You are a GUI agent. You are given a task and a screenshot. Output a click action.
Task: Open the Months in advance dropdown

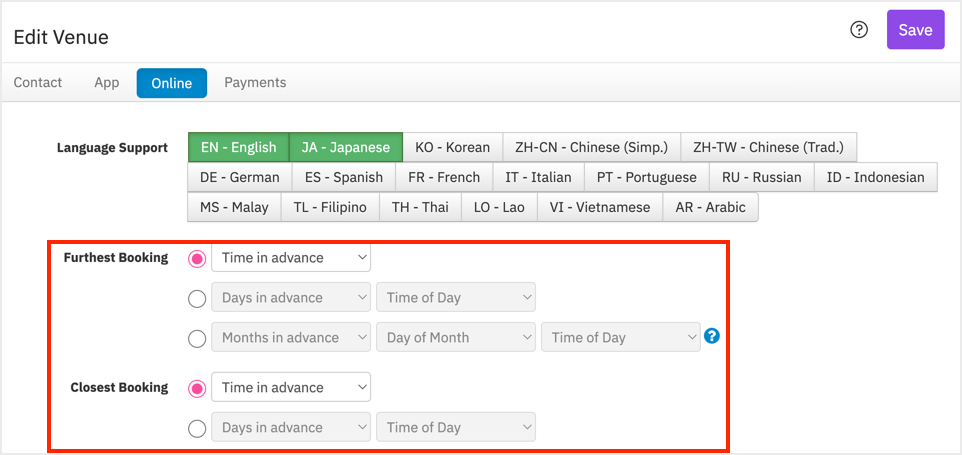(x=291, y=337)
